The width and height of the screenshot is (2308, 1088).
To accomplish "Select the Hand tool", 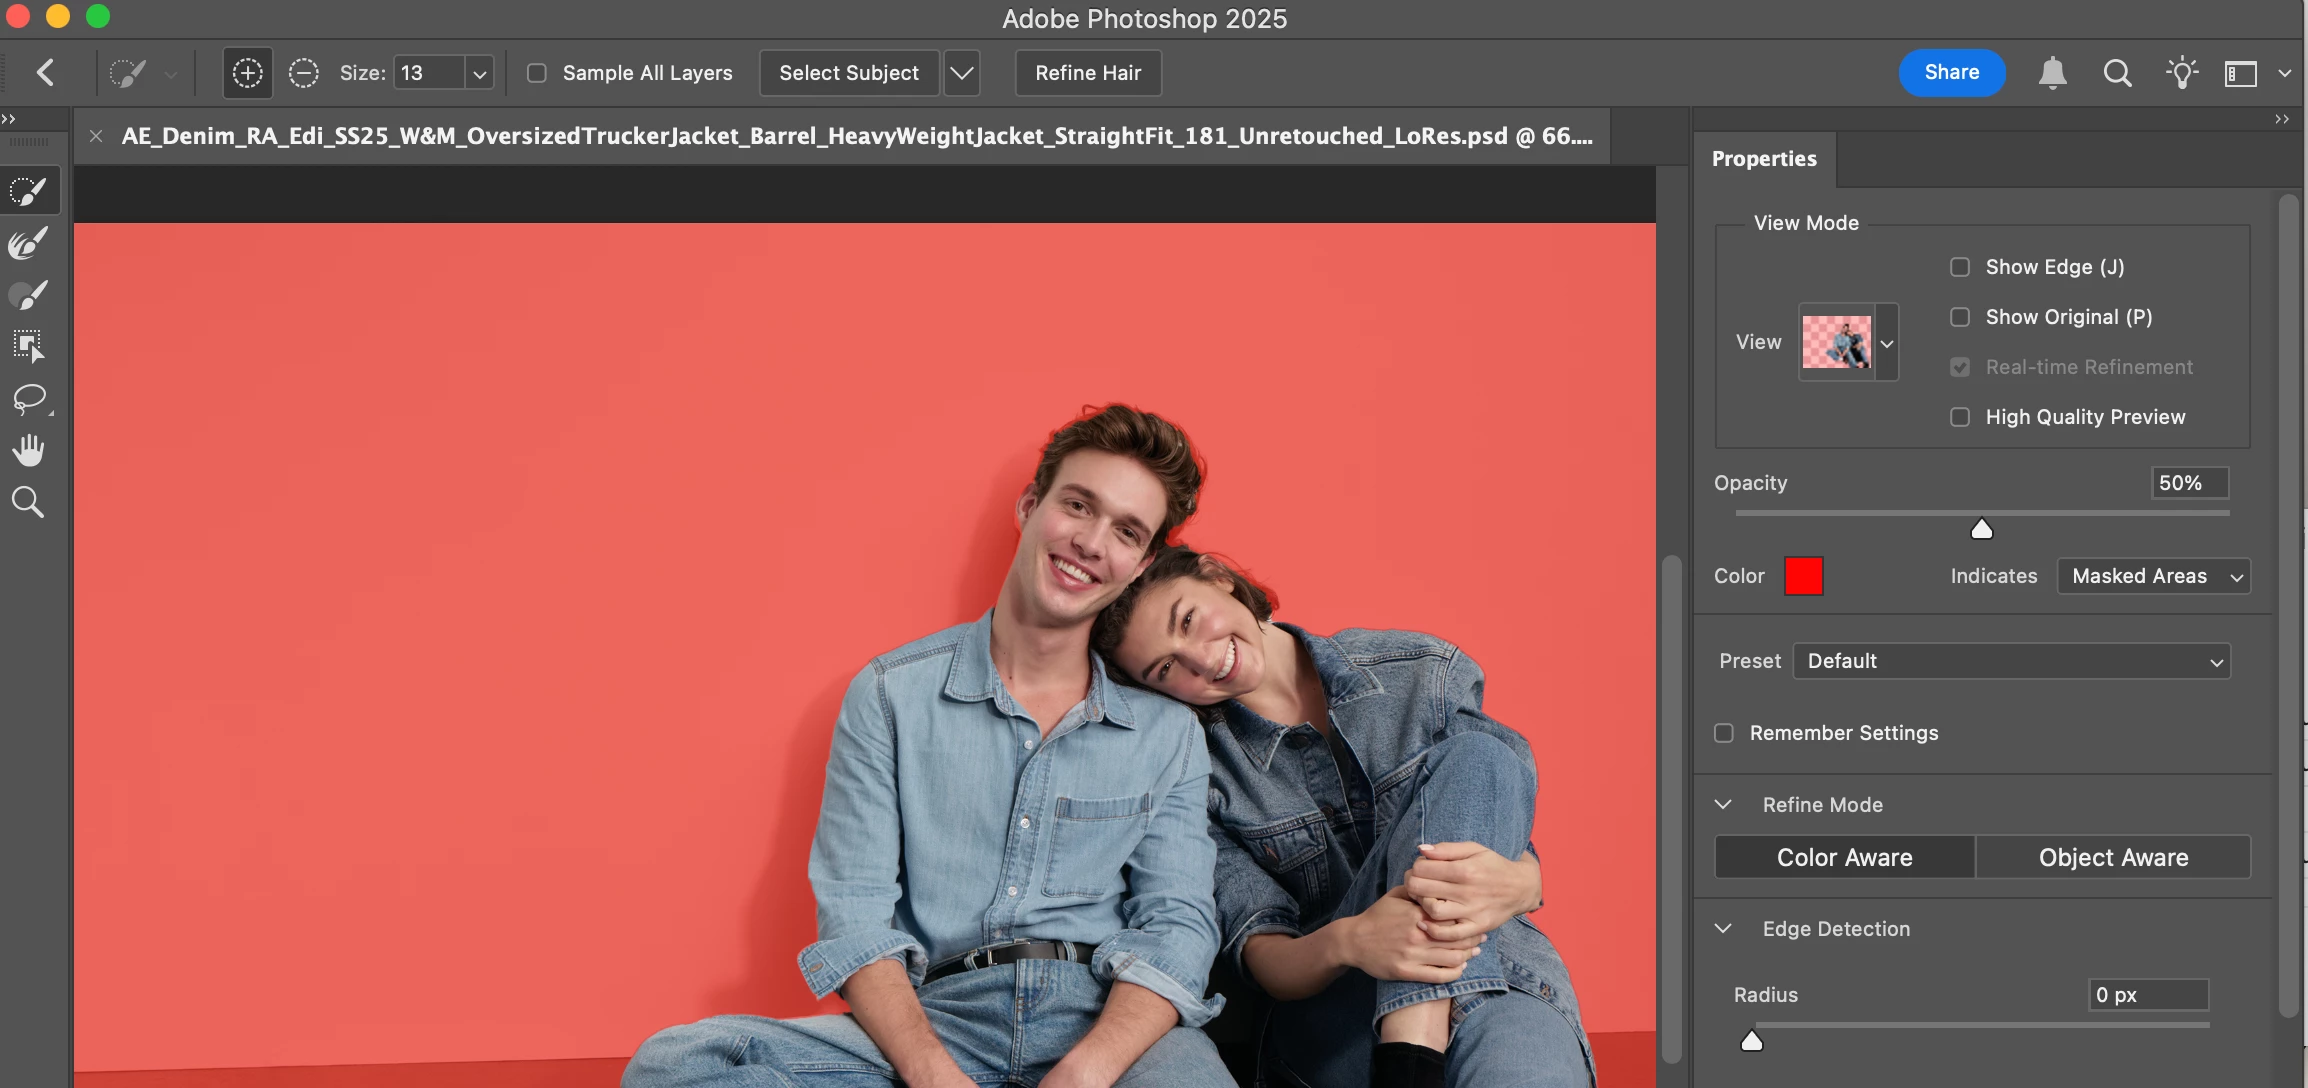I will [x=29, y=451].
